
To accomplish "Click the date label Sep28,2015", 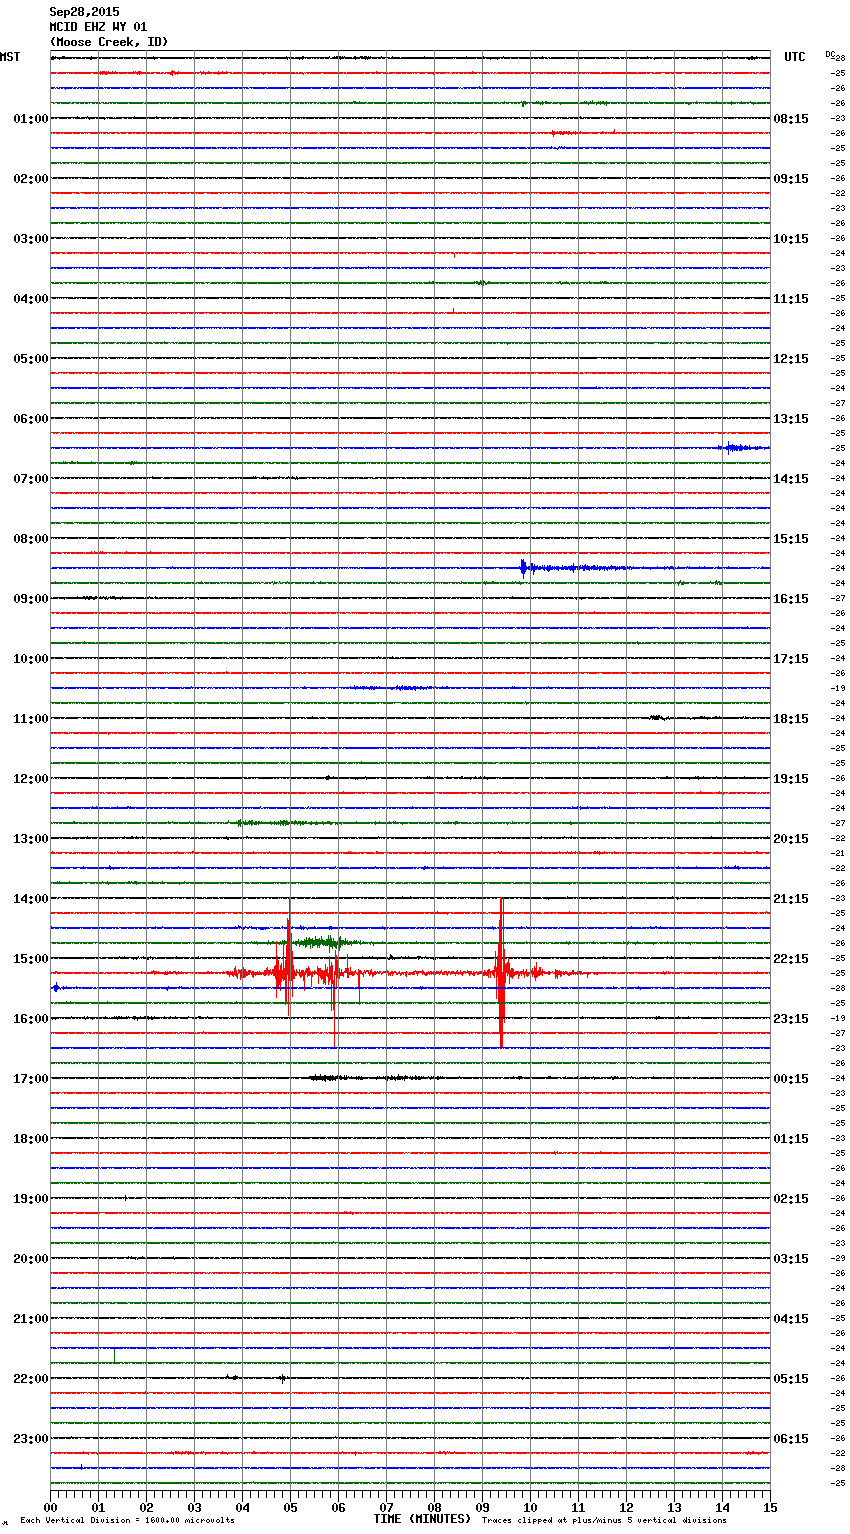I will pyautogui.click(x=84, y=12).
